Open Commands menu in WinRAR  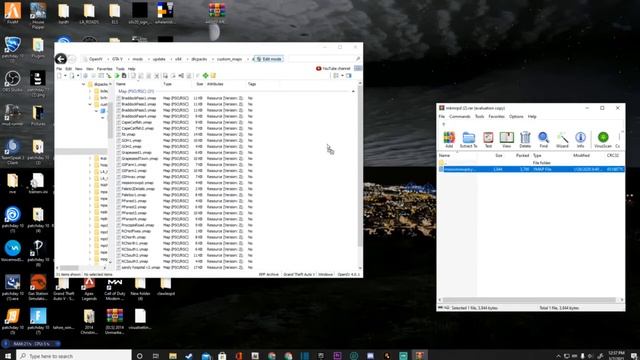(x=460, y=117)
